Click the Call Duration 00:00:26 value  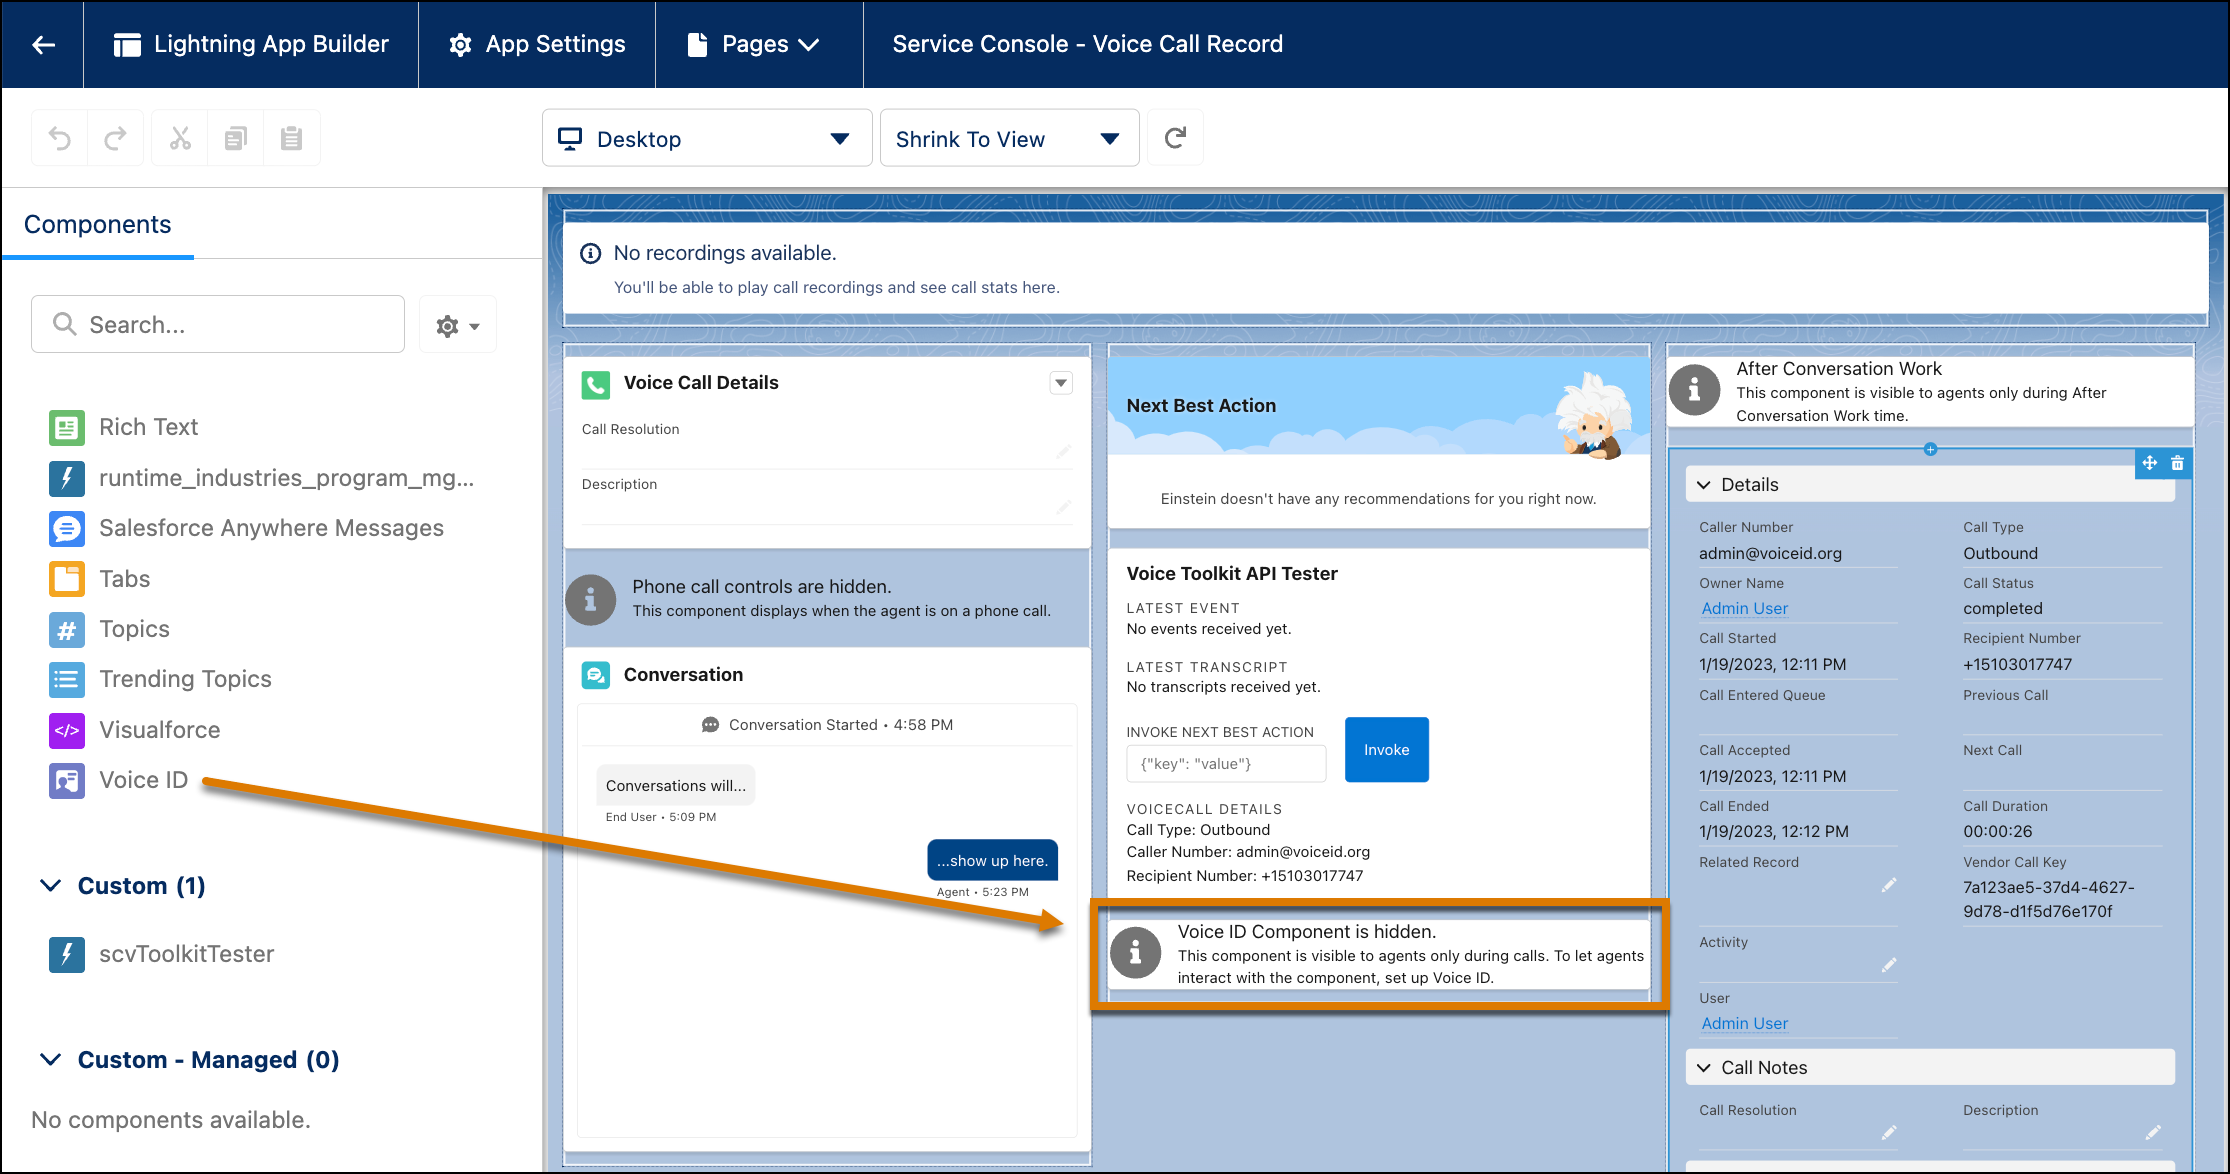point(1998,831)
